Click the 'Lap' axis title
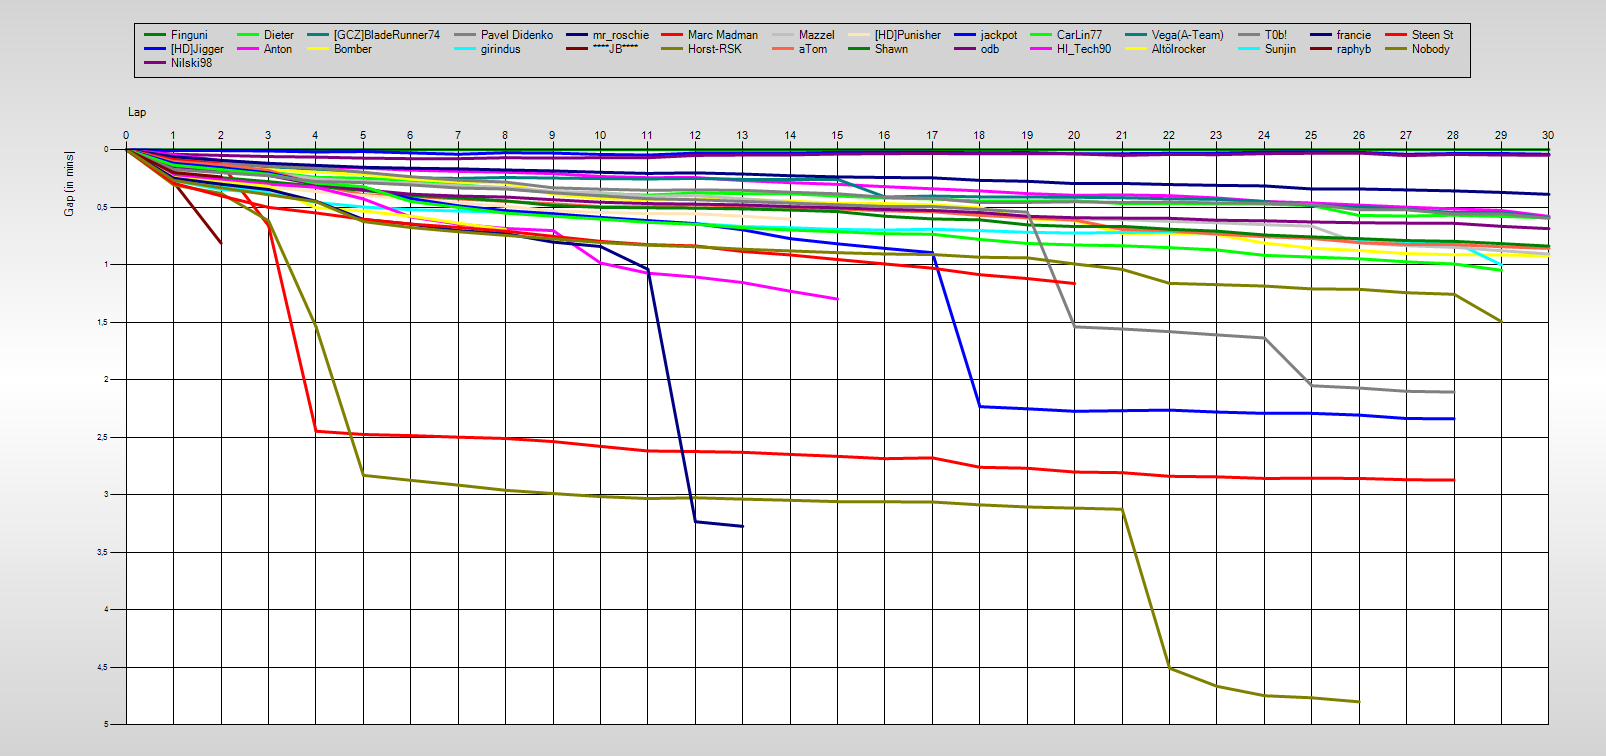The width and height of the screenshot is (1606, 756). (x=137, y=112)
